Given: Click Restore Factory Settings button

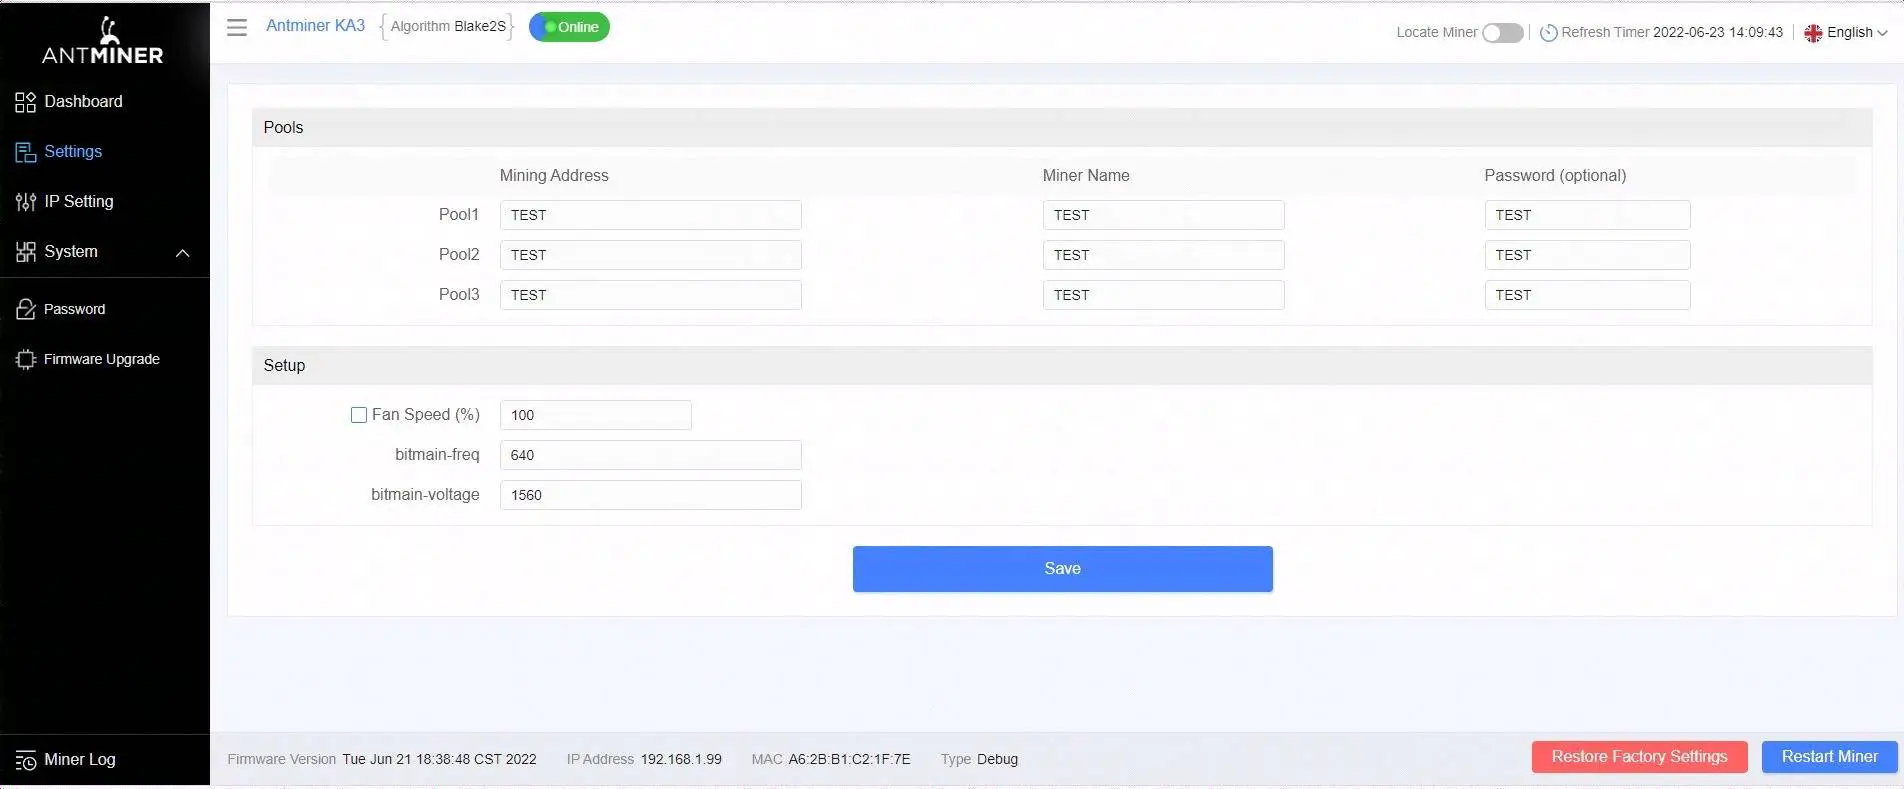Looking at the screenshot, I should [x=1639, y=757].
